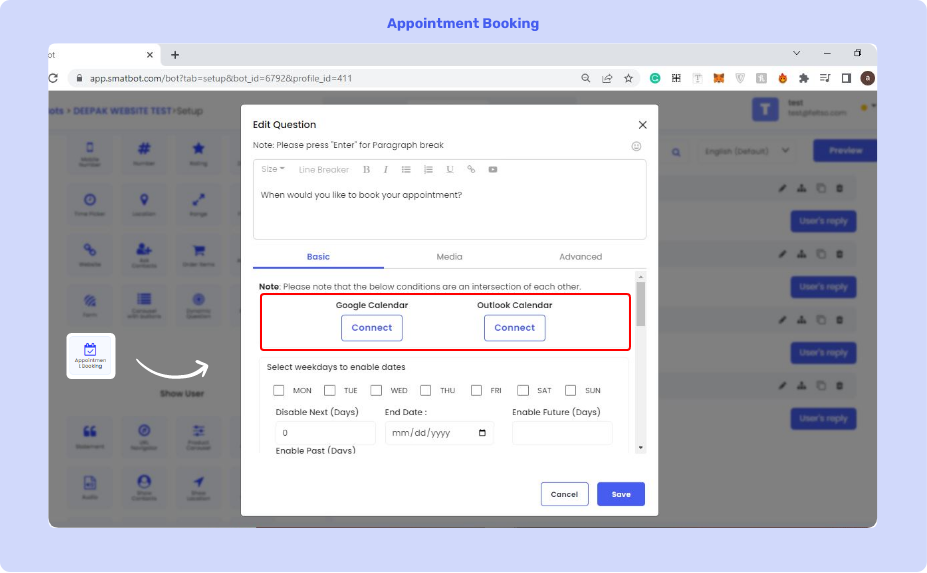Click the search magnifier beside language selector

(676, 152)
